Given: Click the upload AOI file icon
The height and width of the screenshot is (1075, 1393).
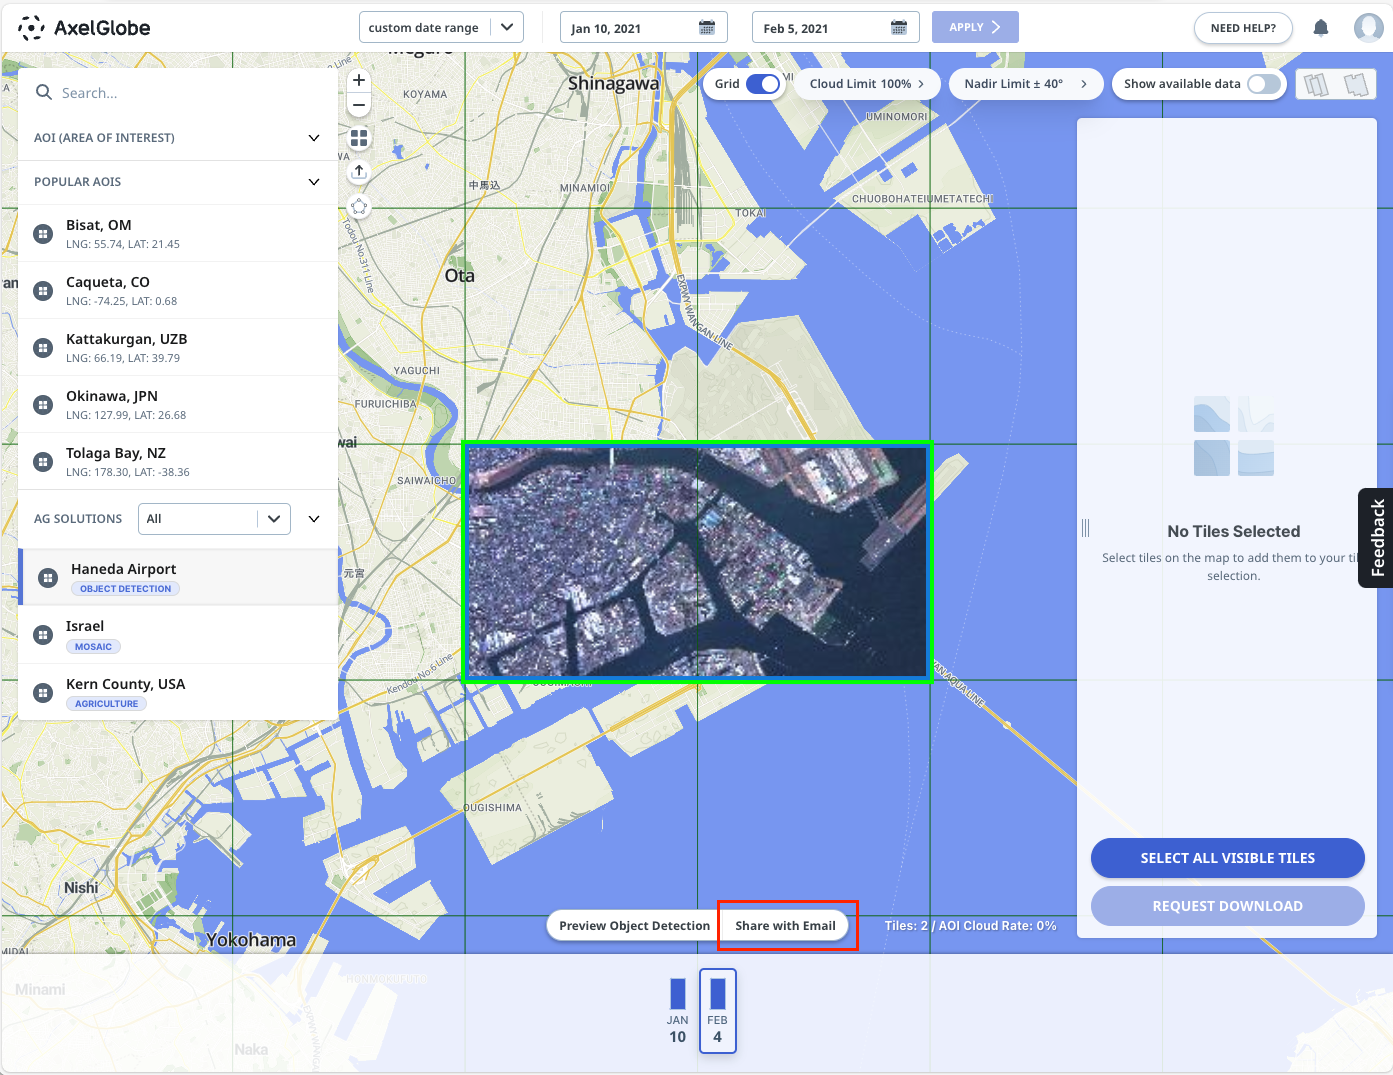Looking at the screenshot, I should (x=359, y=172).
